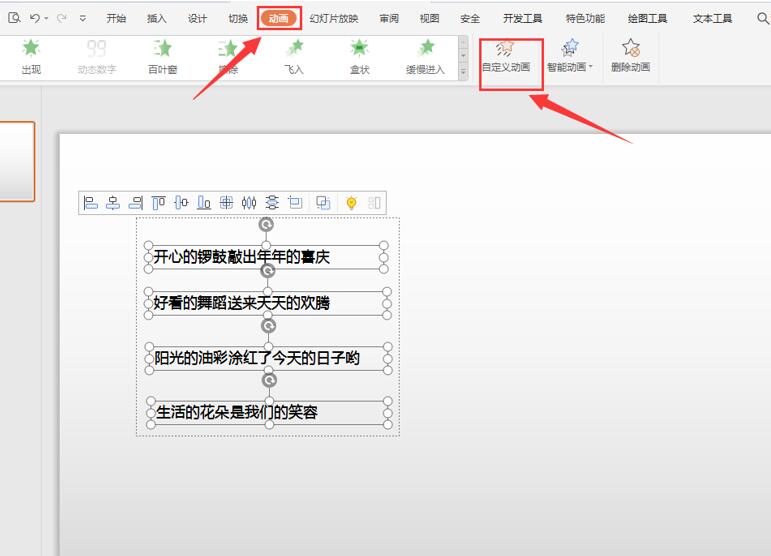This screenshot has height=556, width=771.
Task: Group the selected objects via combine icon
Action: [323, 203]
